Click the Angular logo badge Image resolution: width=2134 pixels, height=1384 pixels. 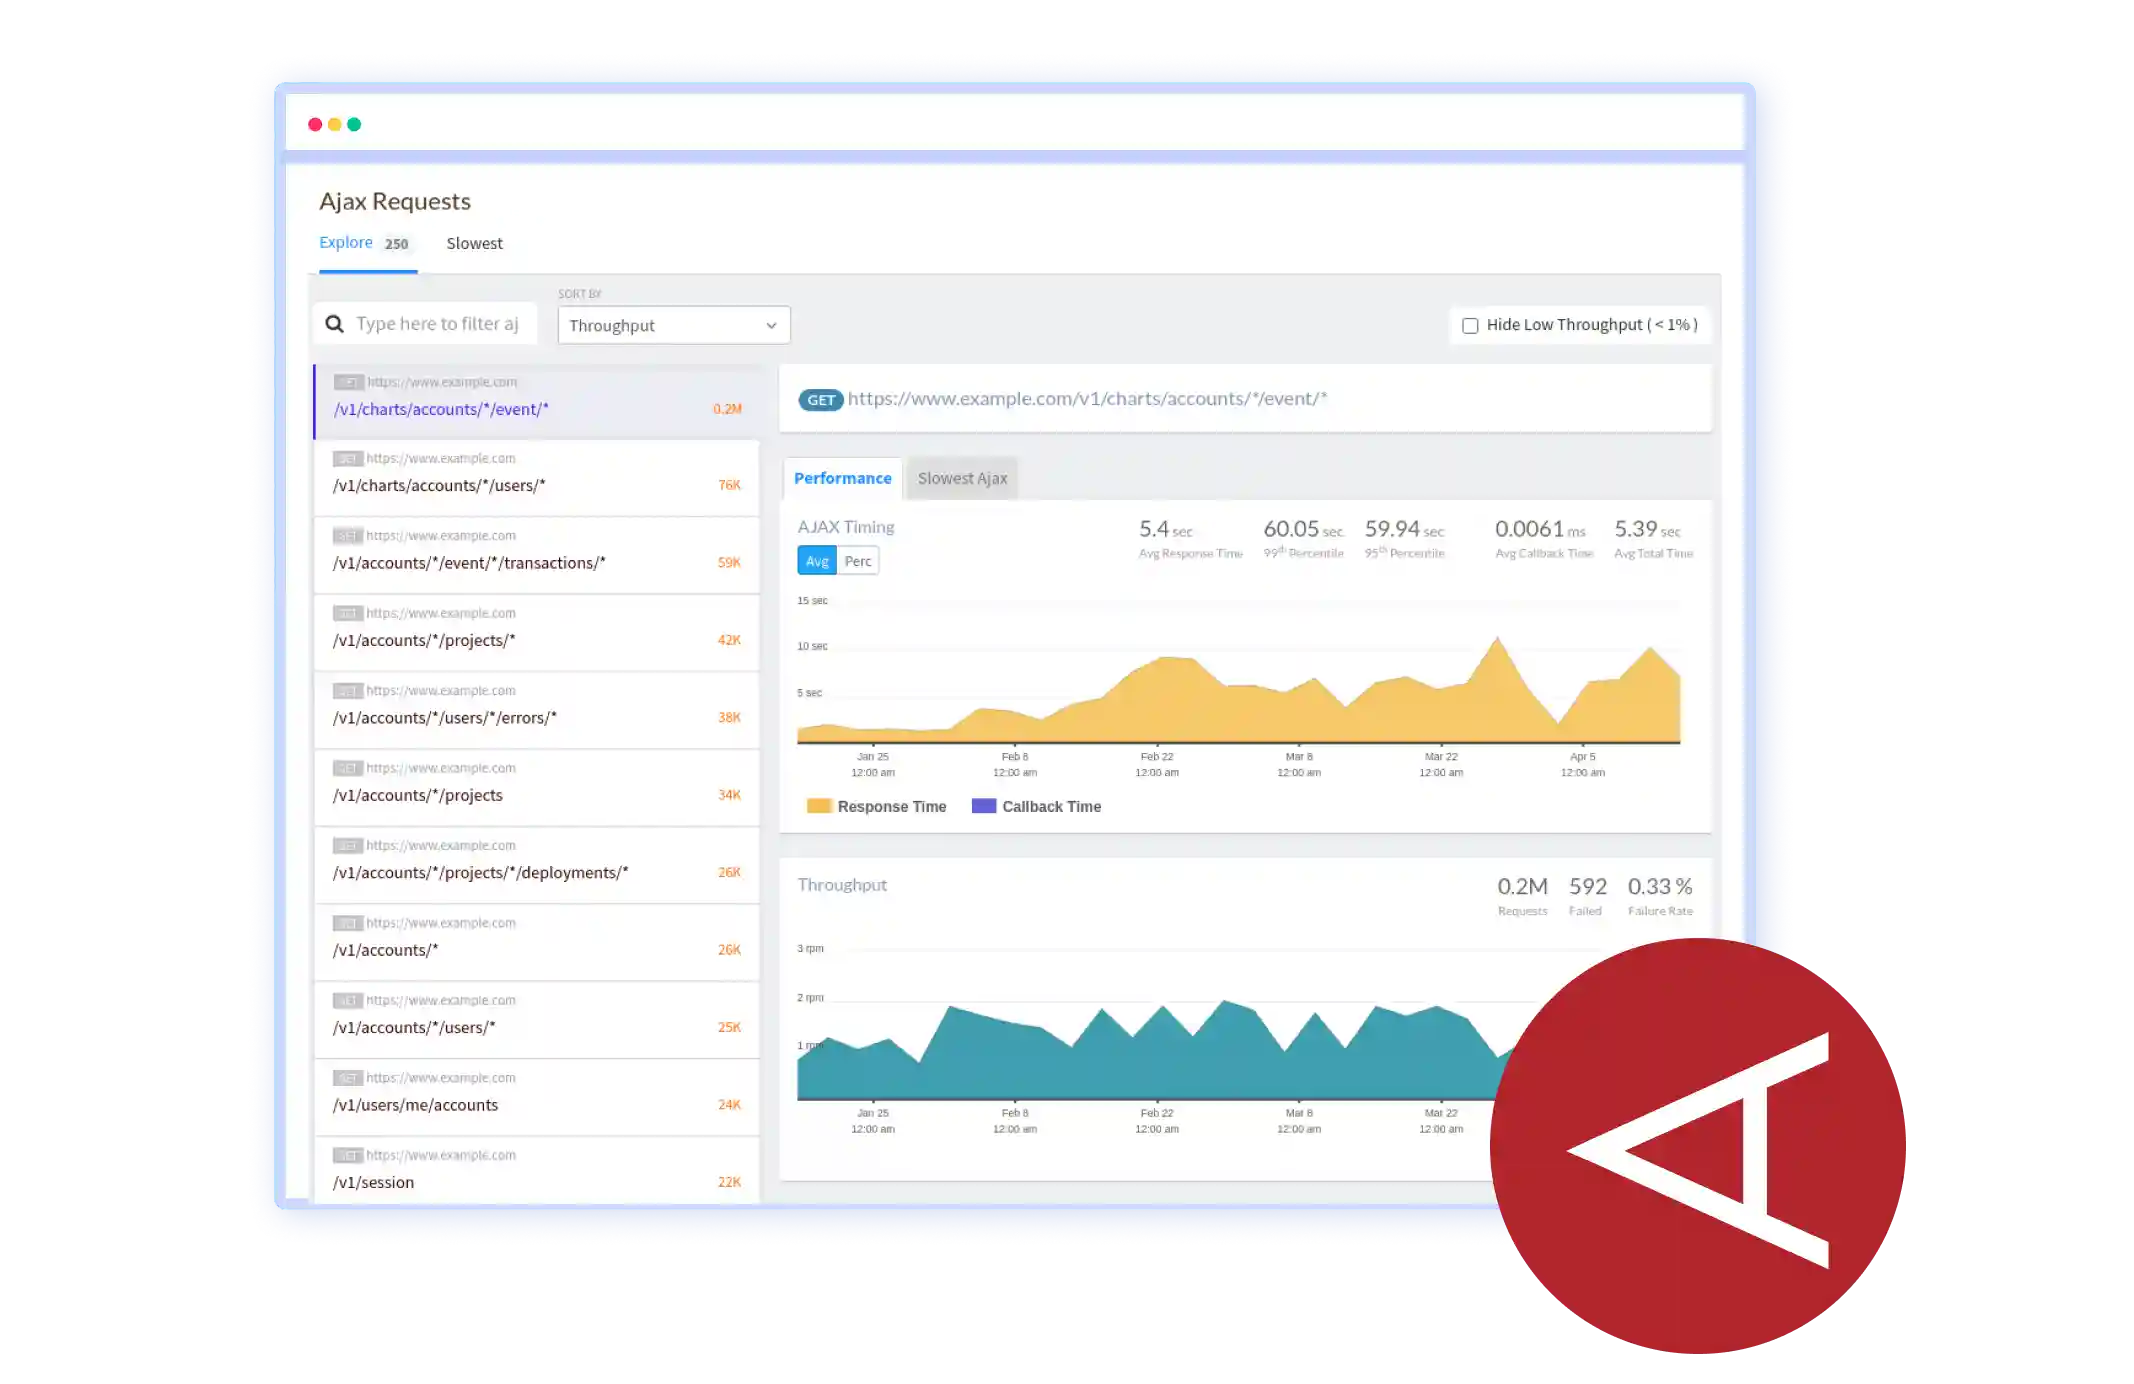tap(1697, 1146)
